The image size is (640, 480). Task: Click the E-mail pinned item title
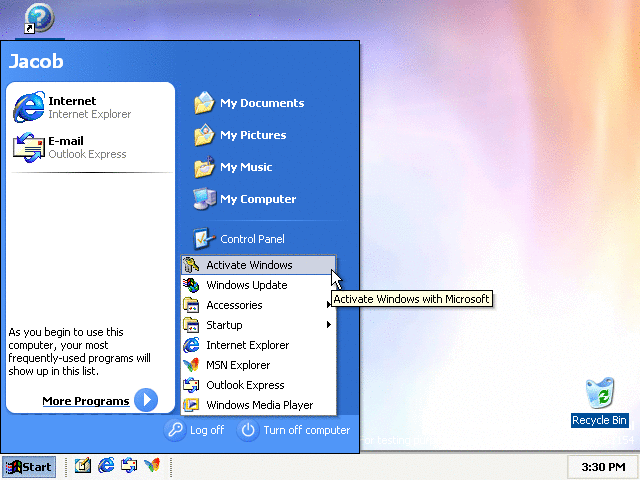pos(66,141)
